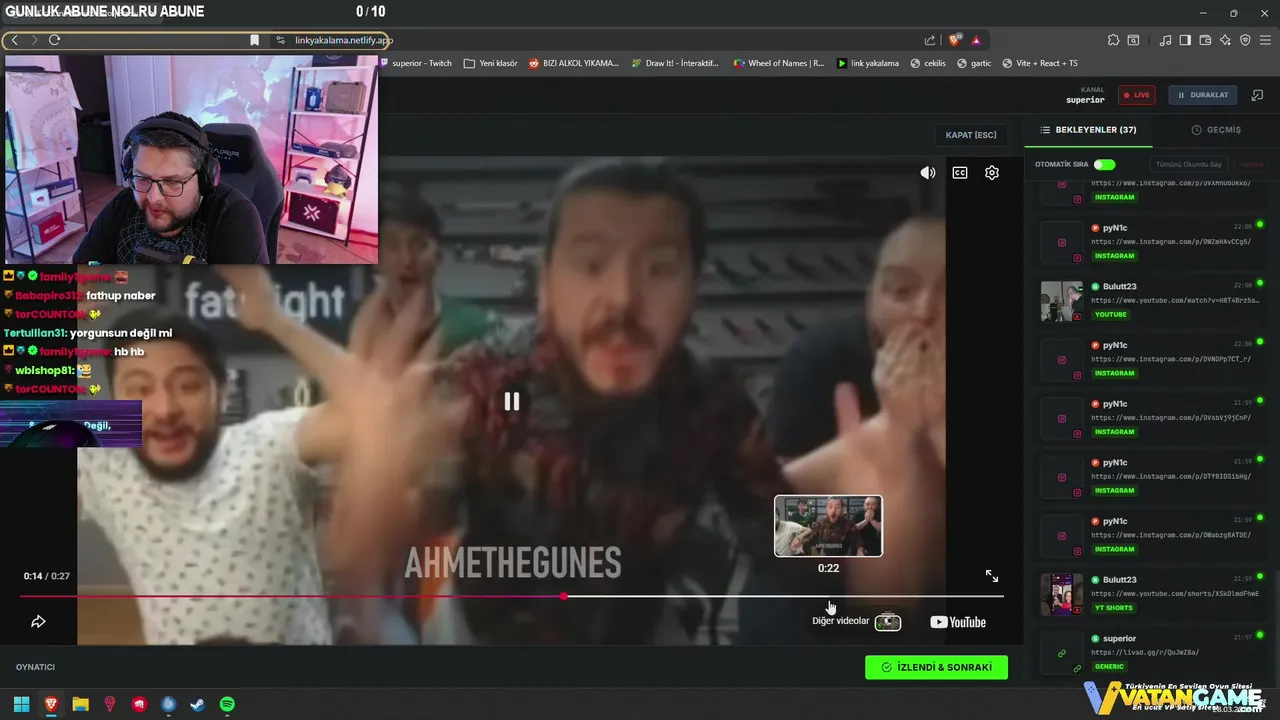Open File Explorer from the taskbar
The image size is (1280, 720).
[80, 704]
